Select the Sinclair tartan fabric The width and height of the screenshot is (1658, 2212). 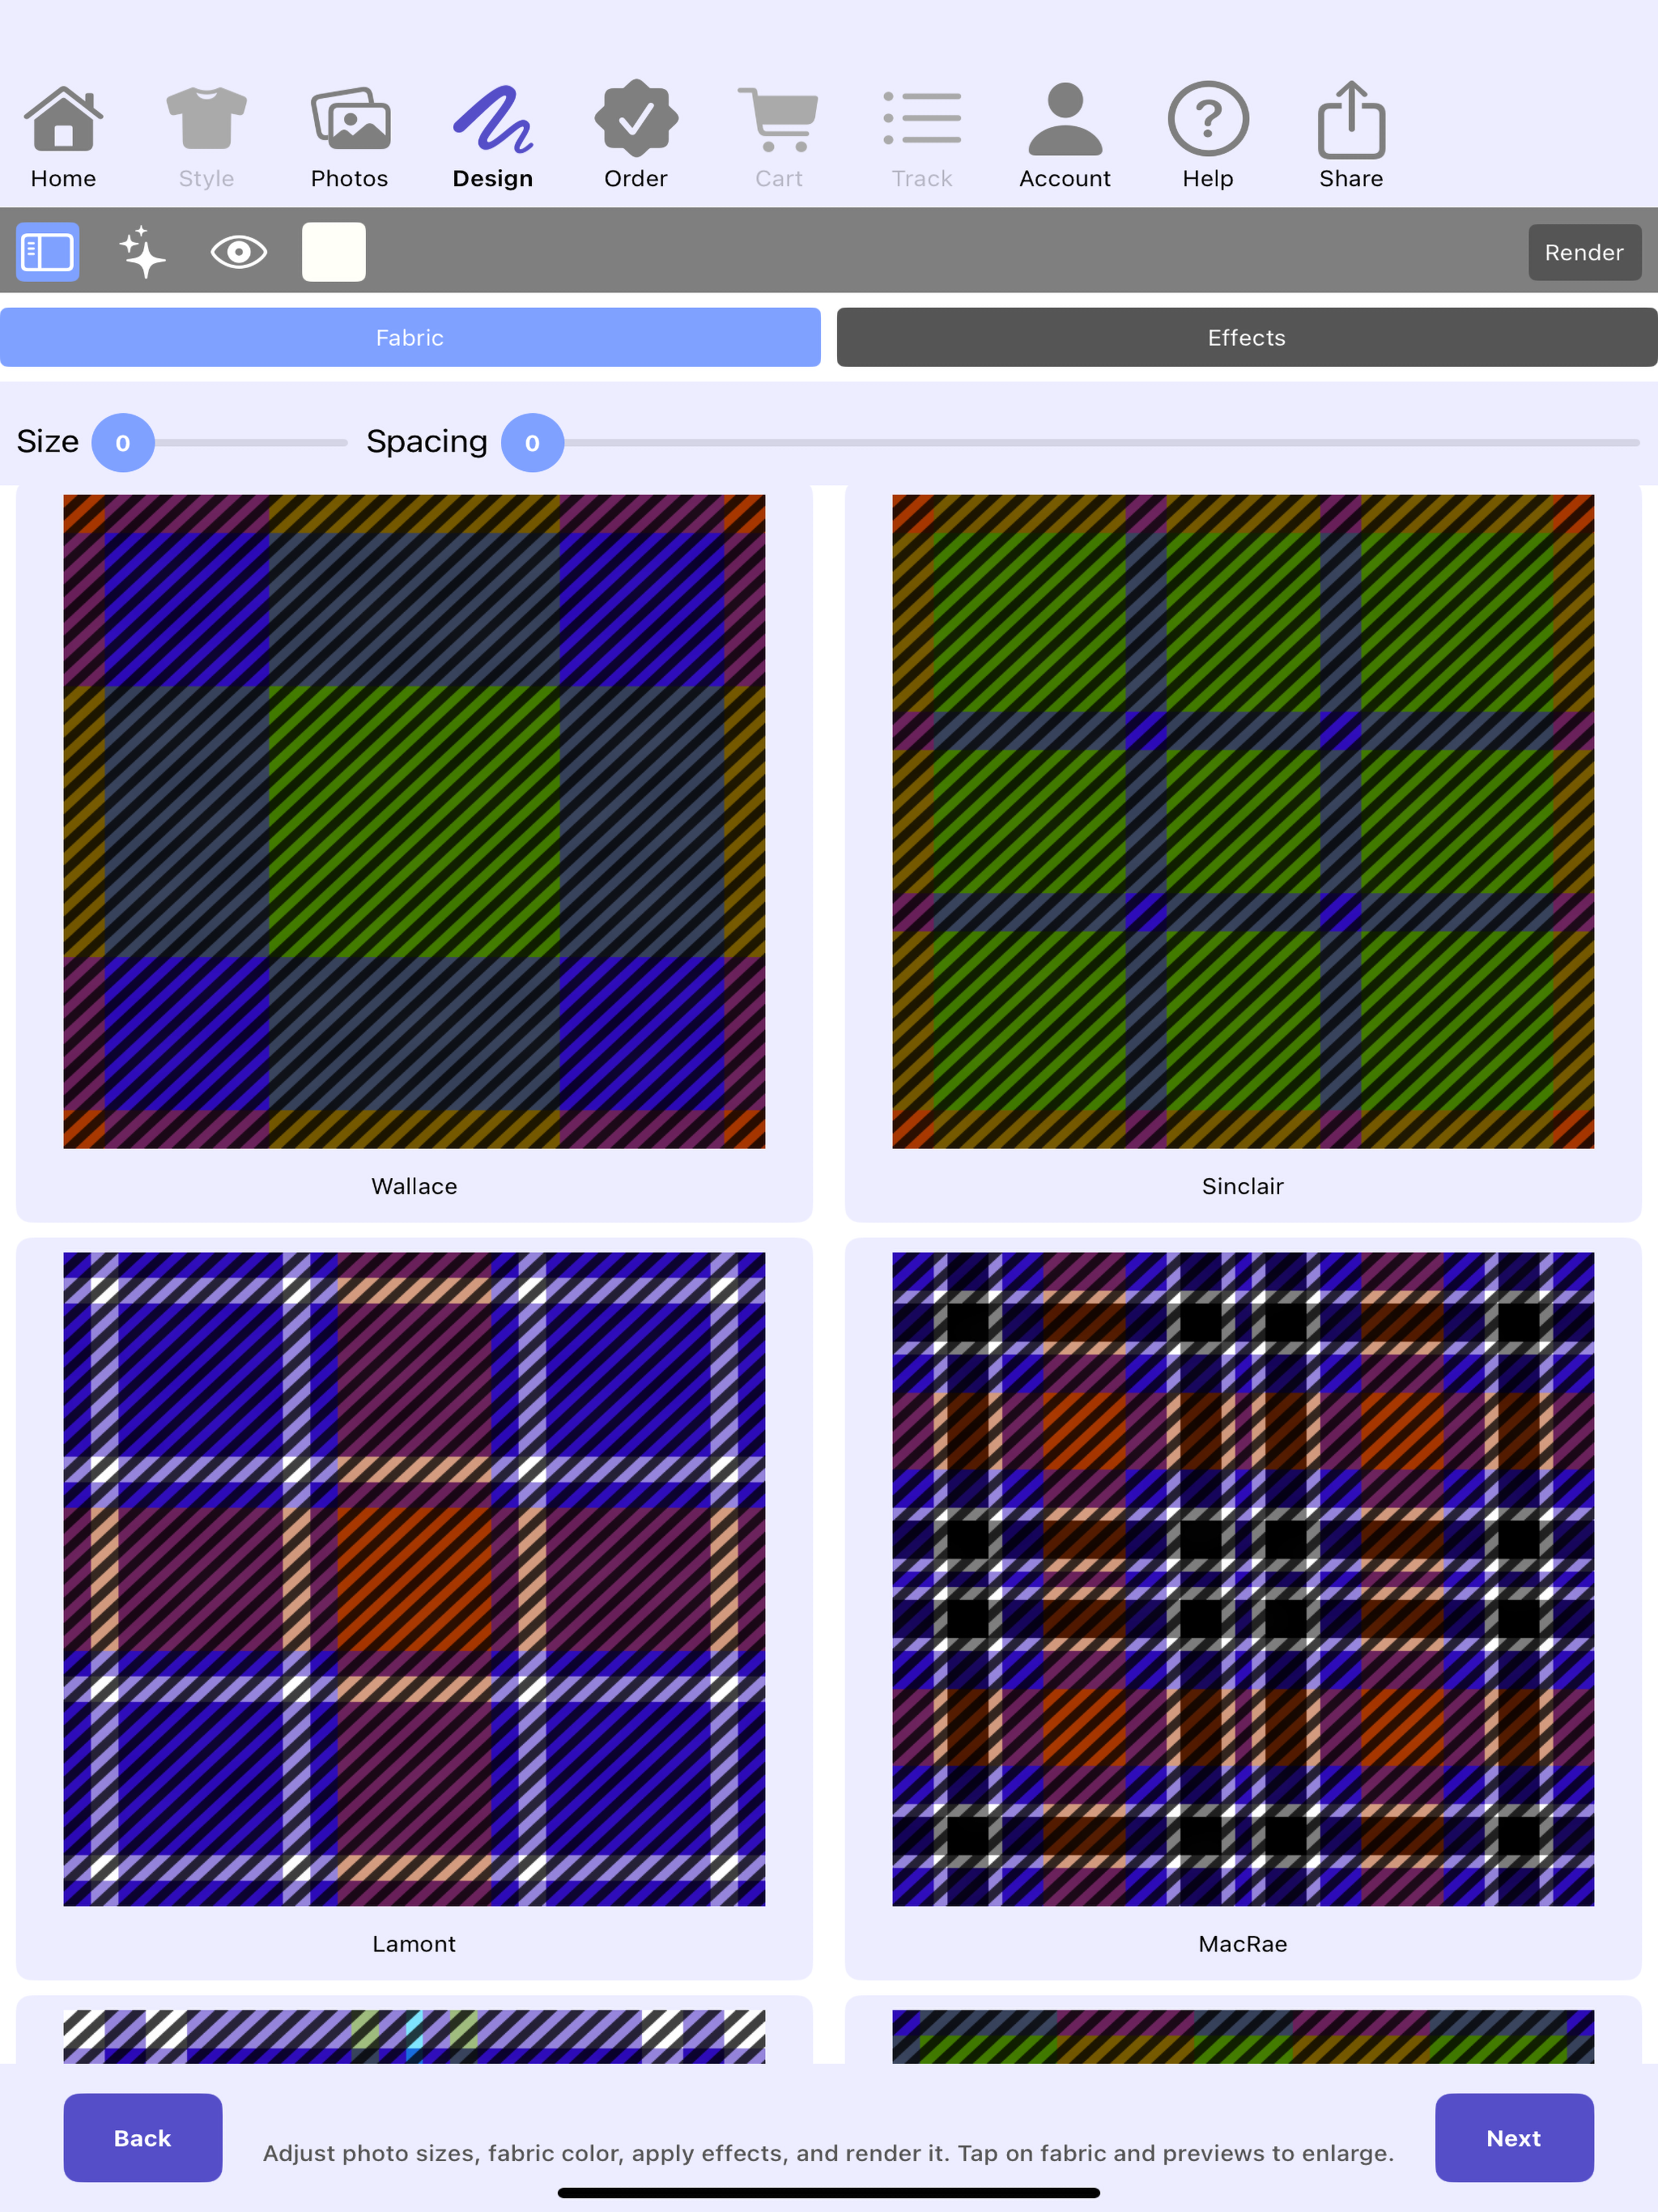[1243, 821]
